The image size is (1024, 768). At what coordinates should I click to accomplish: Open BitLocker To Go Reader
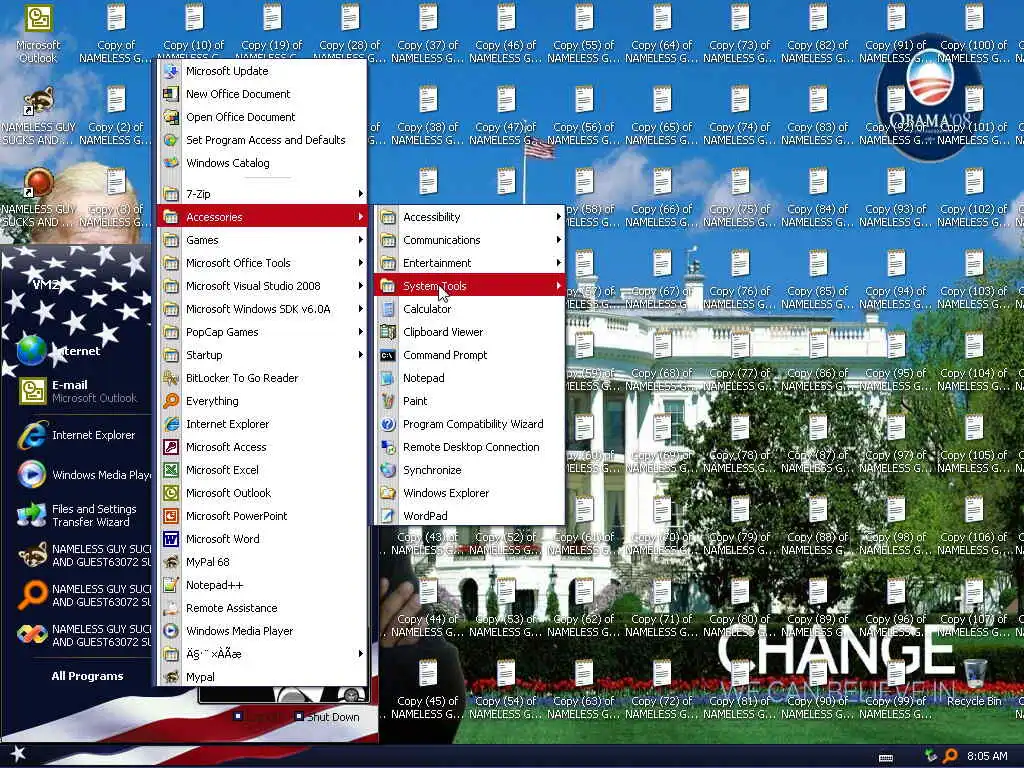point(262,377)
